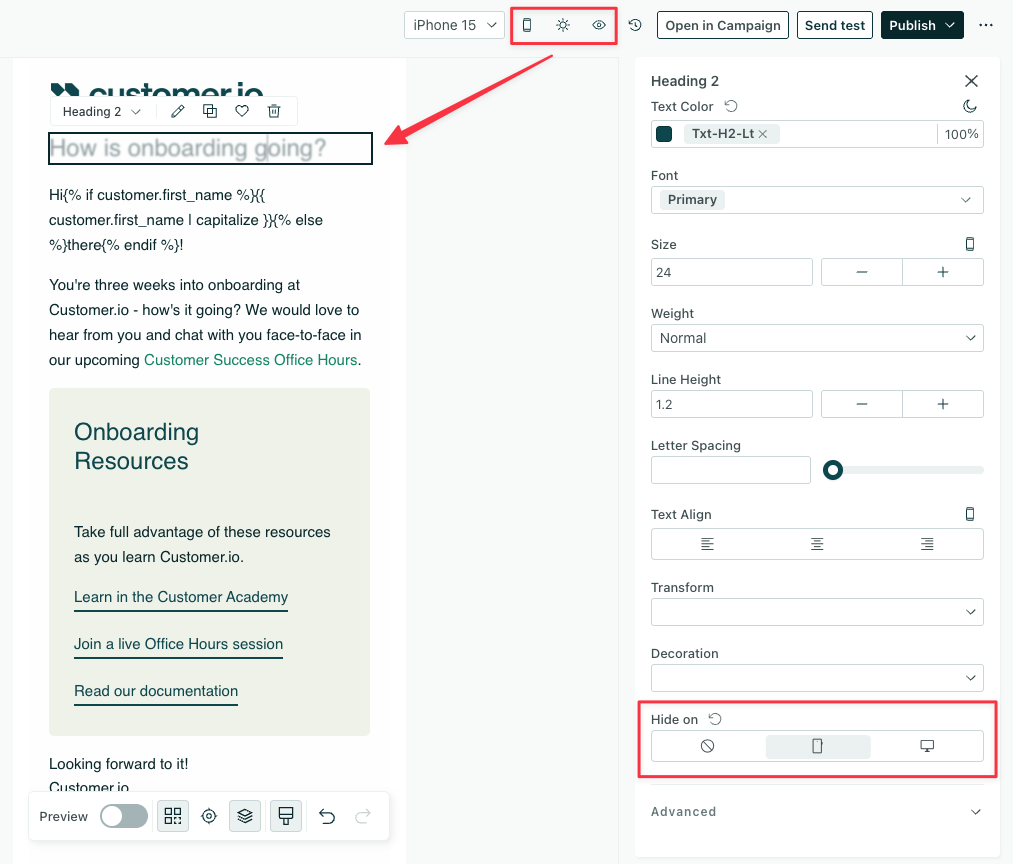Click the Open in Campaign button
The height and width of the screenshot is (864, 1013).
(723, 25)
